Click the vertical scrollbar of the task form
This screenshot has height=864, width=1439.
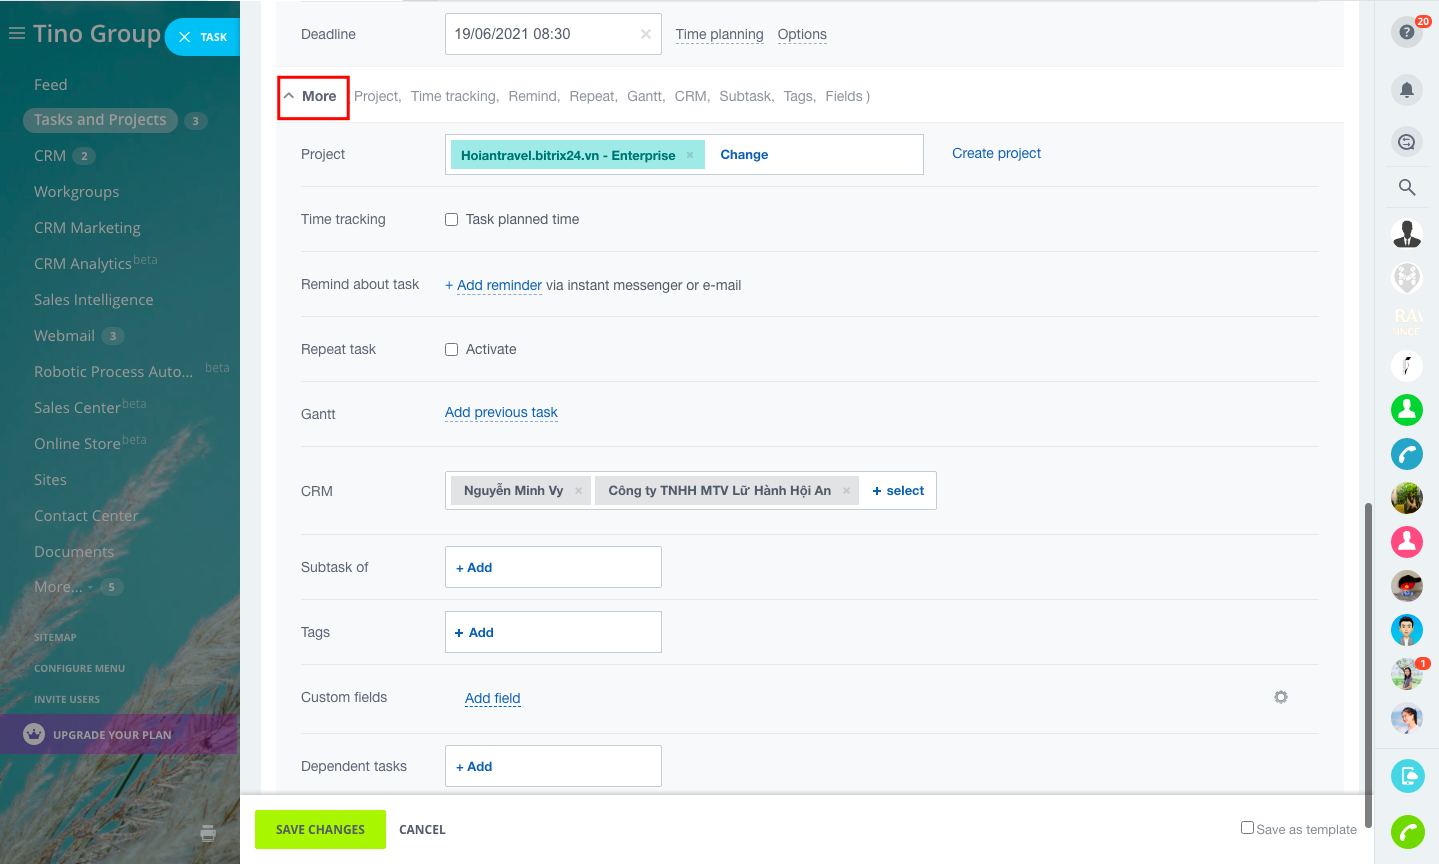[x=1368, y=665]
